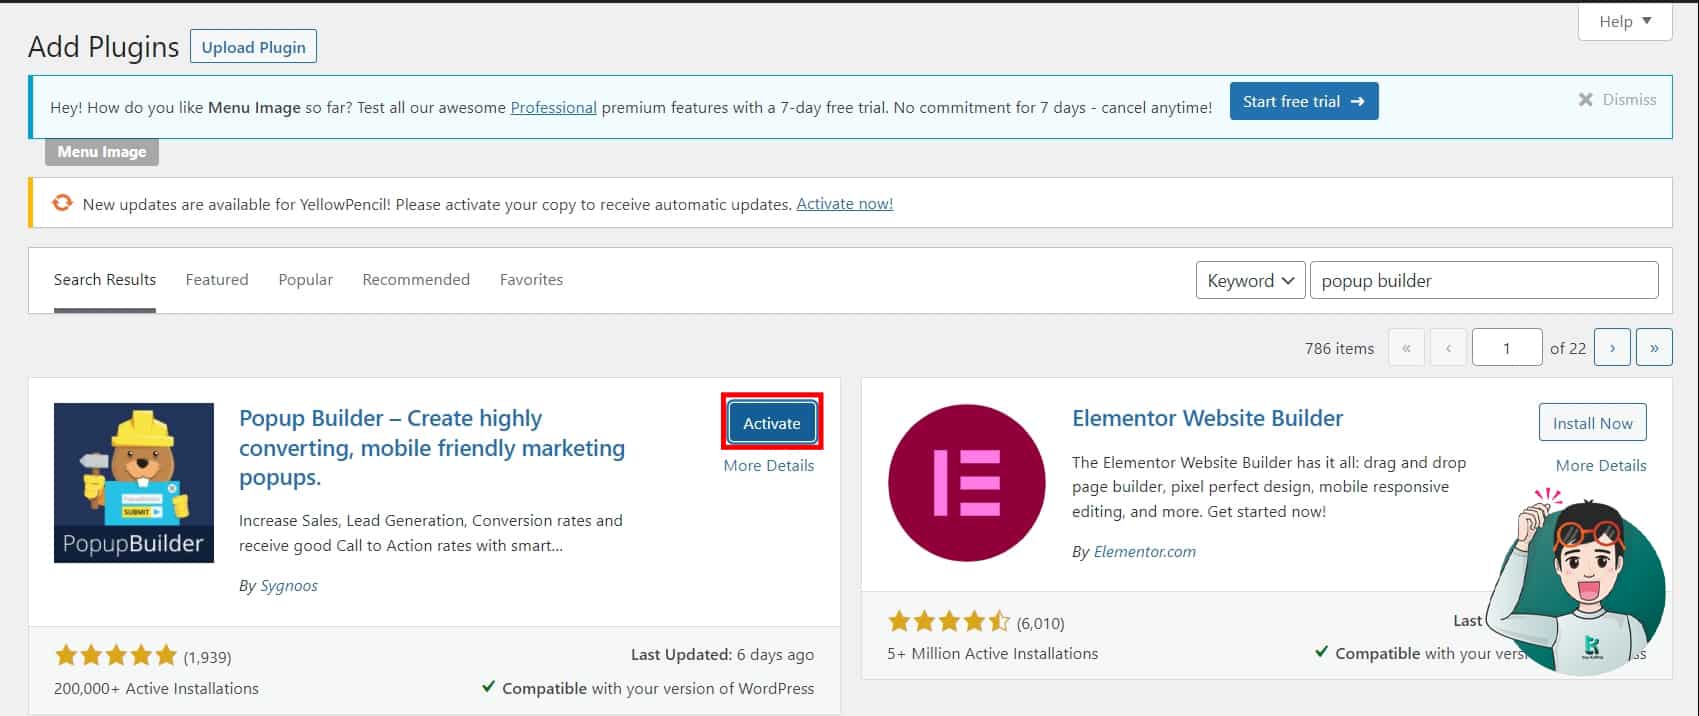Switch to the Featured tab
This screenshot has width=1699, height=716.
click(x=217, y=280)
